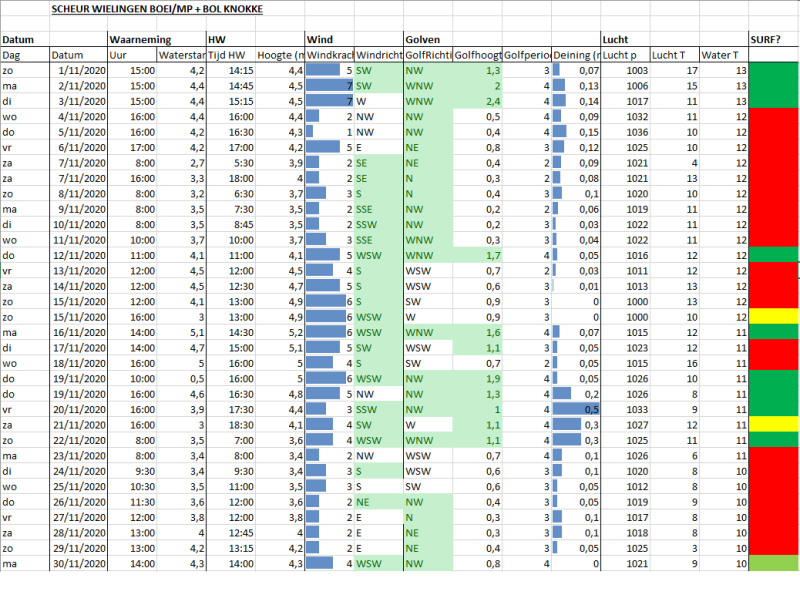This screenshot has width=800, height=615.
Task: Select wave height 1,7 on 12/11/2020
Action: [x=477, y=255]
